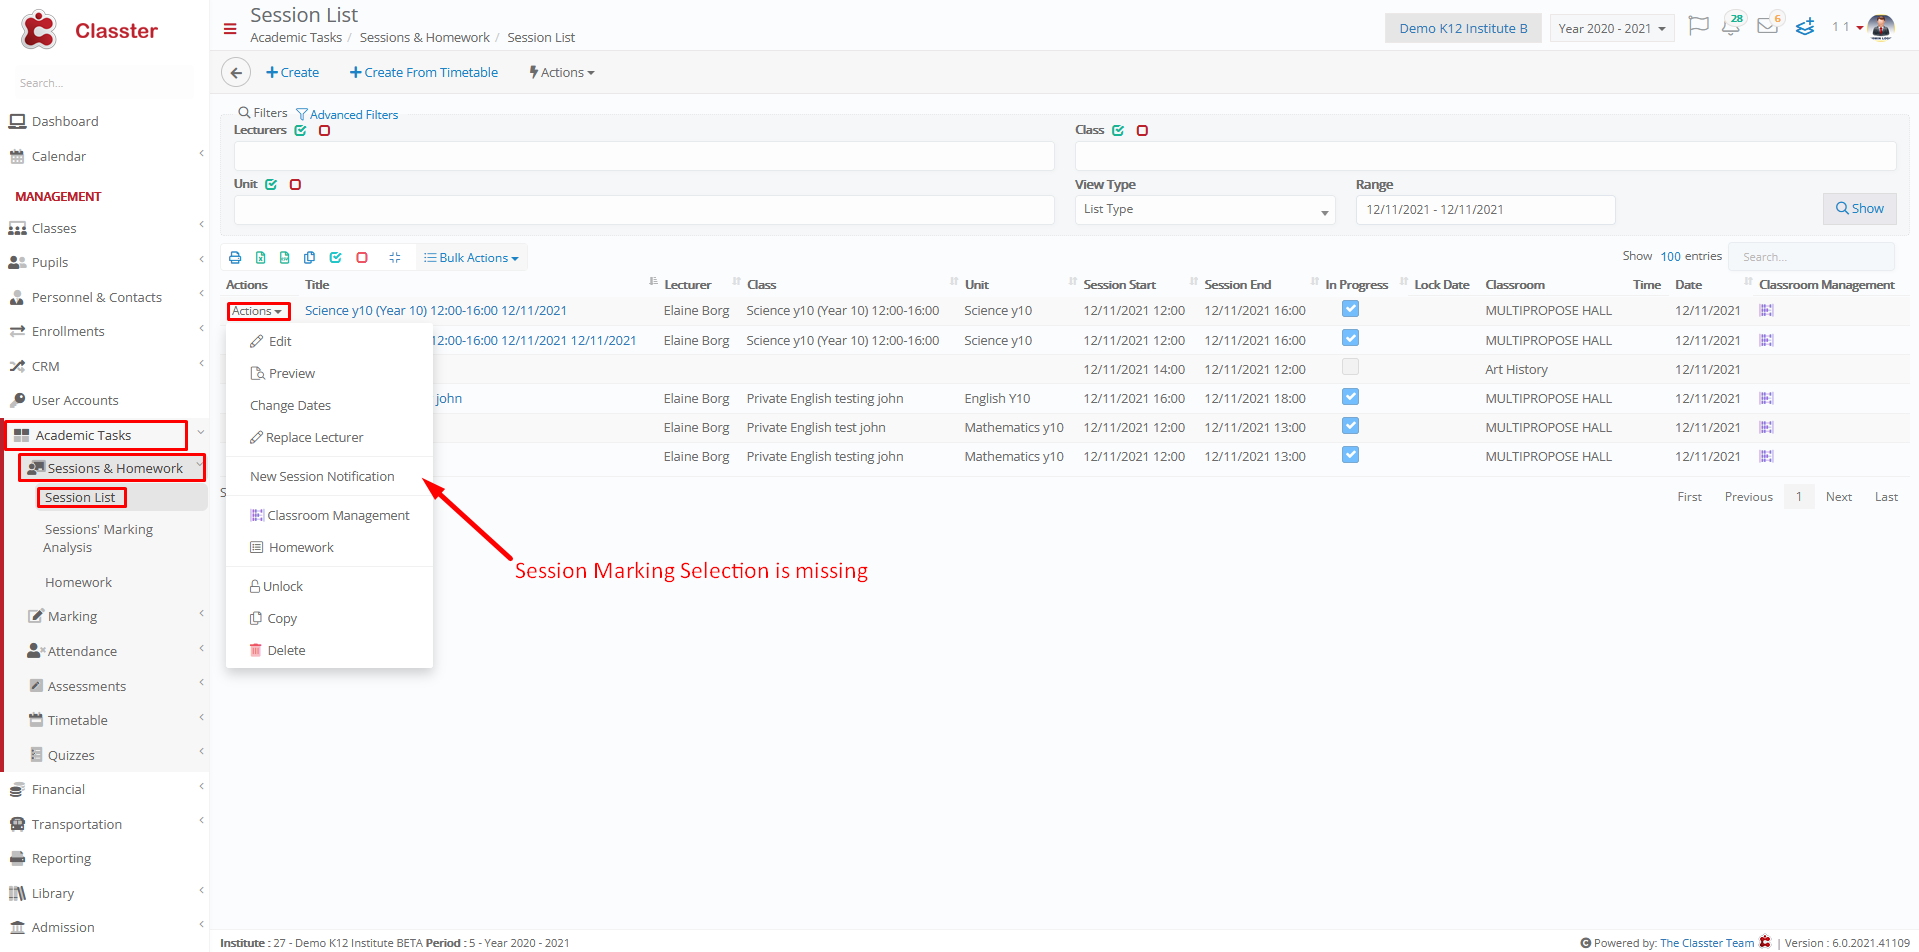Toggle In Progress checkbox for second Science y10 row
The image size is (1919, 952).
click(x=1350, y=338)
